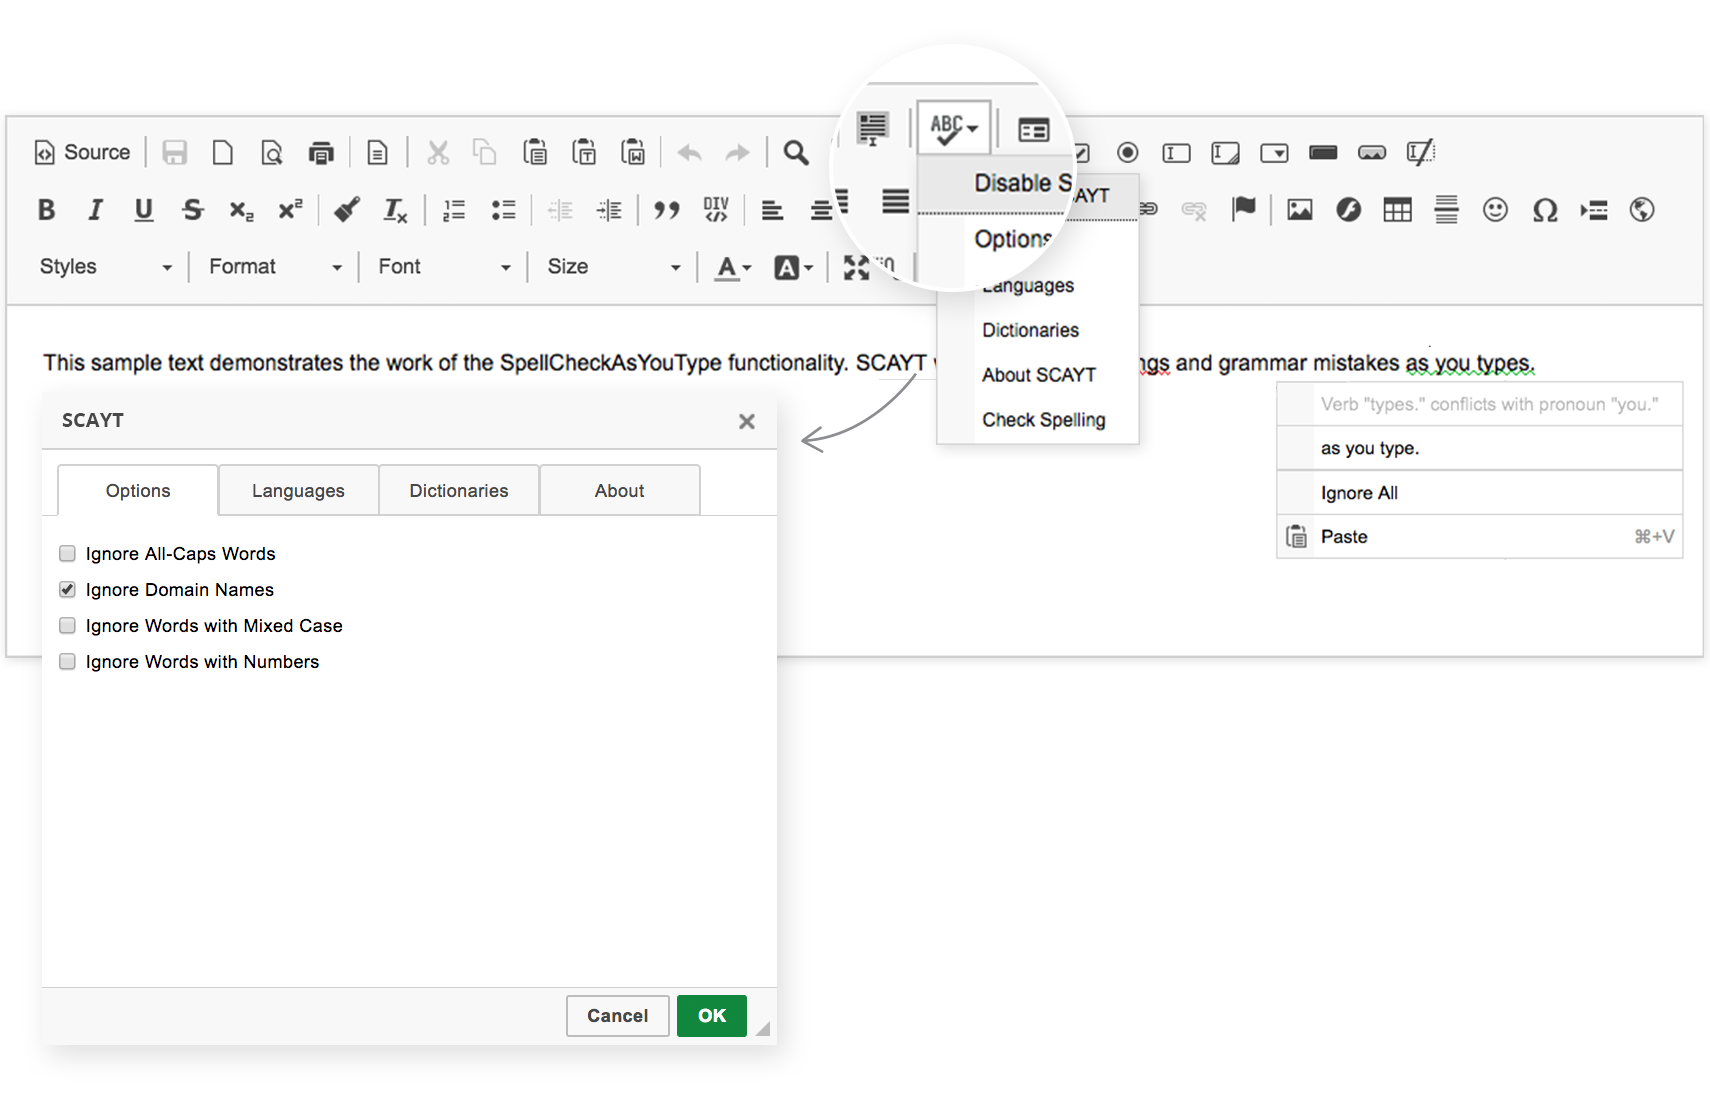Insert a numbered list

454,210
